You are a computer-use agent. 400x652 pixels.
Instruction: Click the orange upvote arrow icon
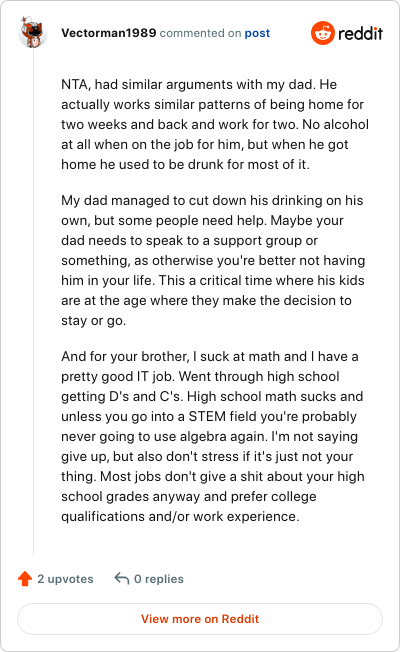tap(25, 578)
